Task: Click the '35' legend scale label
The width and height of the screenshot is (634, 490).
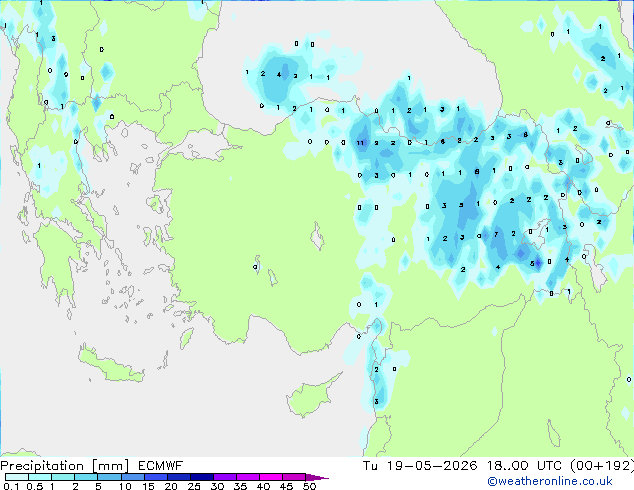Action: tap(240, 486)
